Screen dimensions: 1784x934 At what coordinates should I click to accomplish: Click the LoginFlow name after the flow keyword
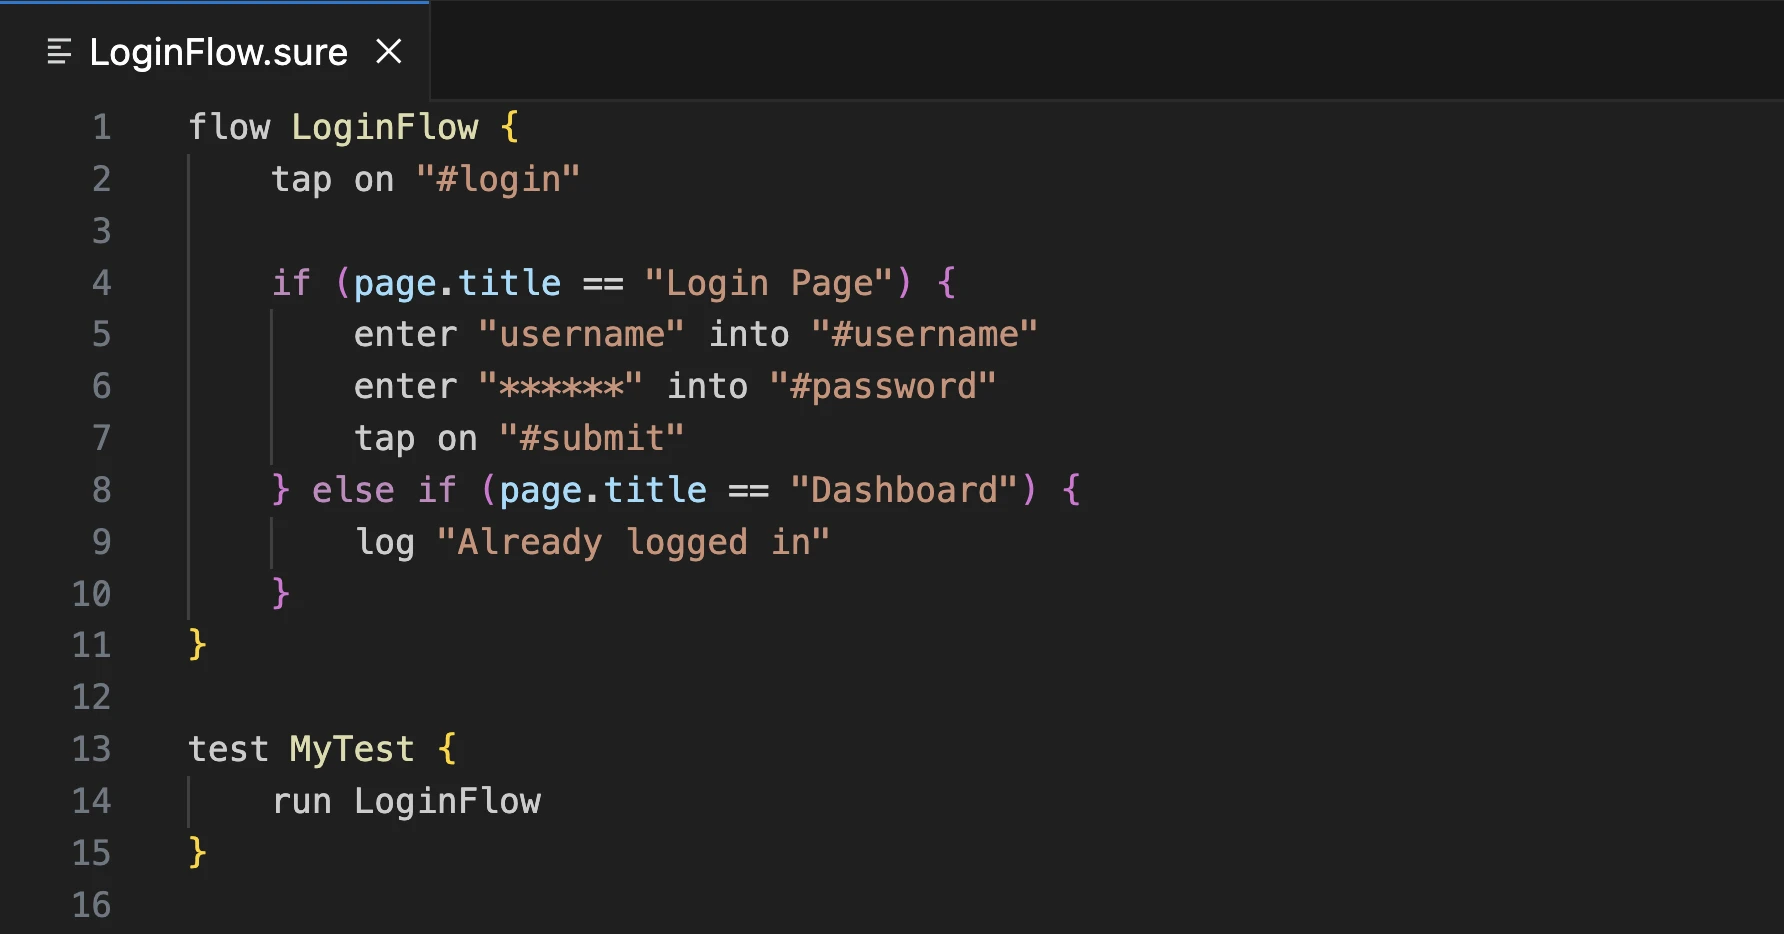click(384, 128)
